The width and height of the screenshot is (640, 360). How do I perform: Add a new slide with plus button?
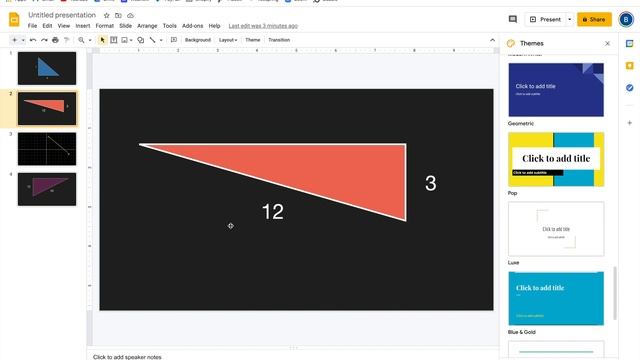click(x=14, y=40)
